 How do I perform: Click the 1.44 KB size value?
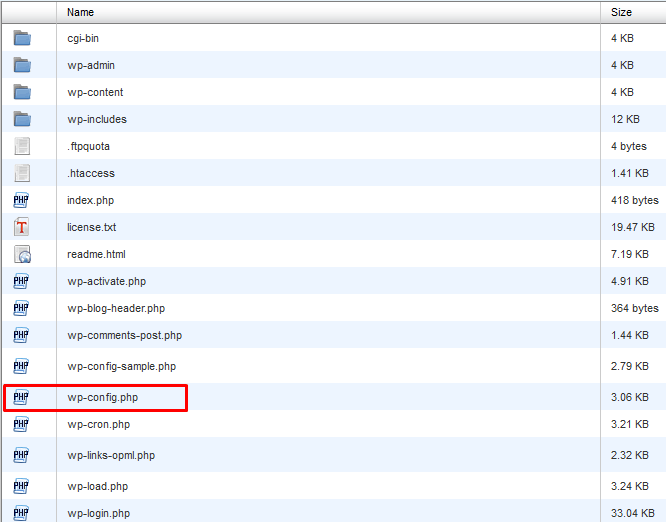pos(630,336)
